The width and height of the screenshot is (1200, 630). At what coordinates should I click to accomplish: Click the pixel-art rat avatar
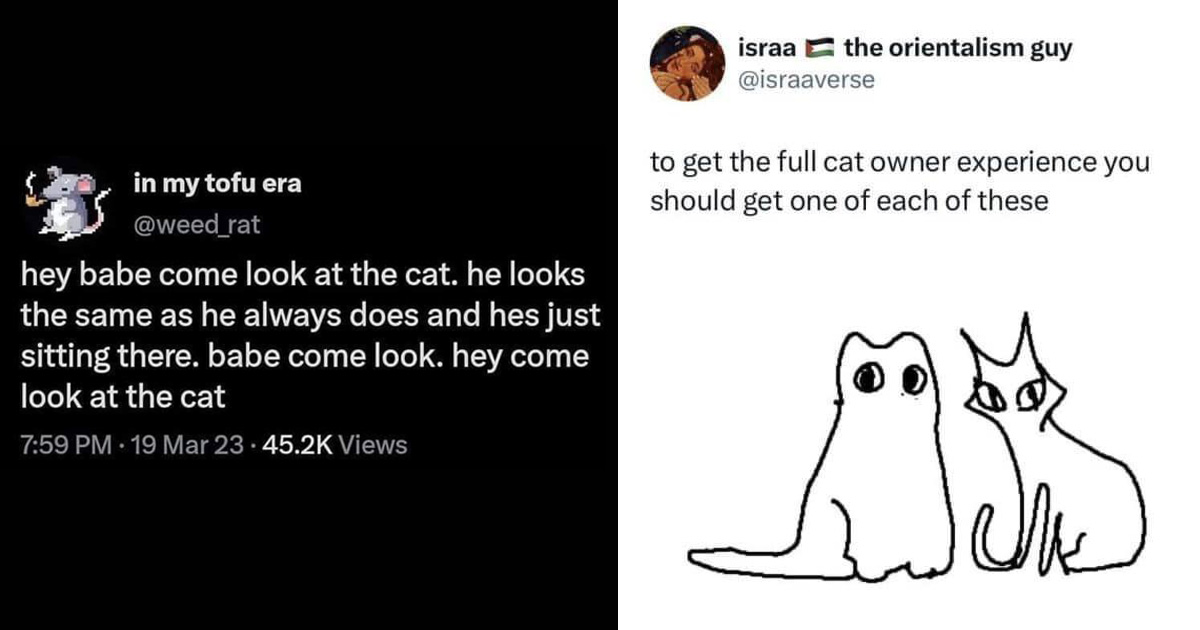tap(64, 201)
